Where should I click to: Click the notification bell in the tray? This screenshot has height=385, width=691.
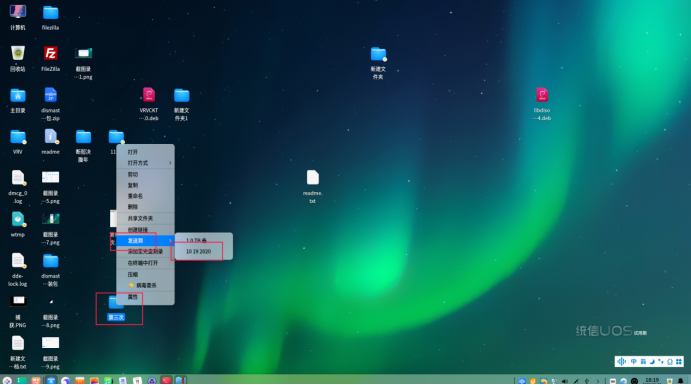[x=680, y=381]
